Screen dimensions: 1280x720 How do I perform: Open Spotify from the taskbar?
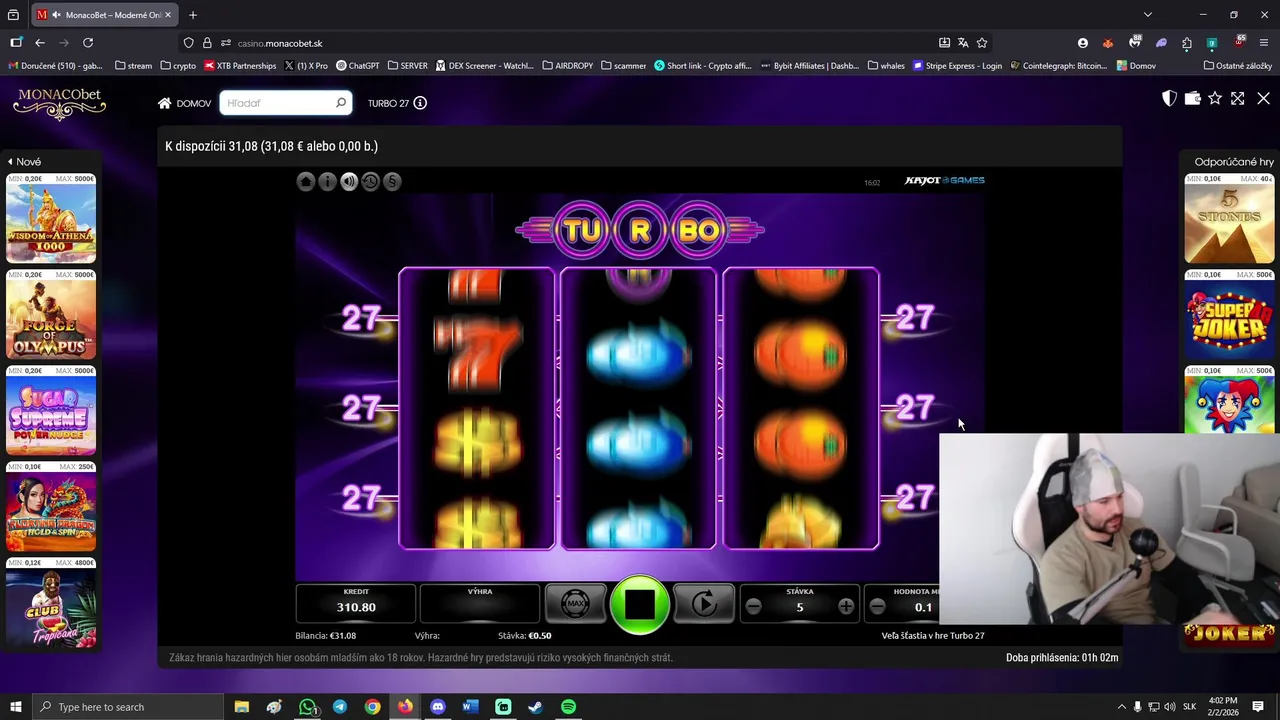[x=568, y=707]
